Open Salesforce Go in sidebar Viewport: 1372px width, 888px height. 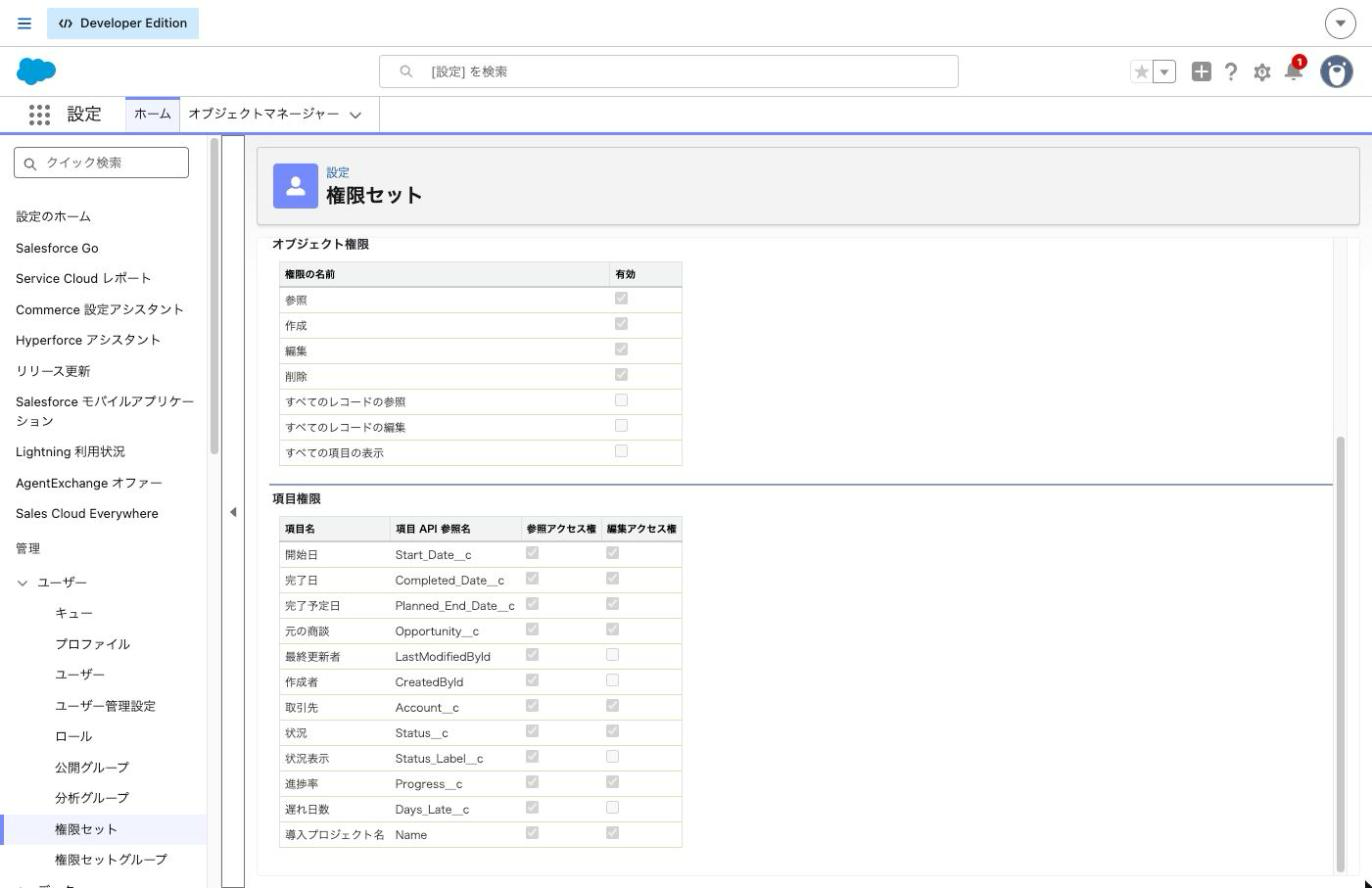click(57, 248)
